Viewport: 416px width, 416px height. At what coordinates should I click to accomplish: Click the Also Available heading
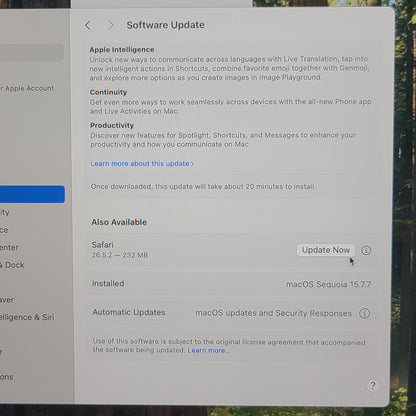click(x=119, y=222)
